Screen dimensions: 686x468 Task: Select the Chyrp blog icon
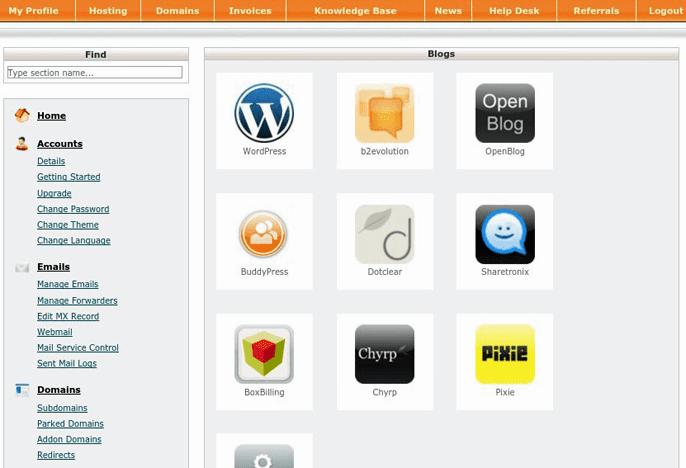pyautogui.click(x=385, y=354)
